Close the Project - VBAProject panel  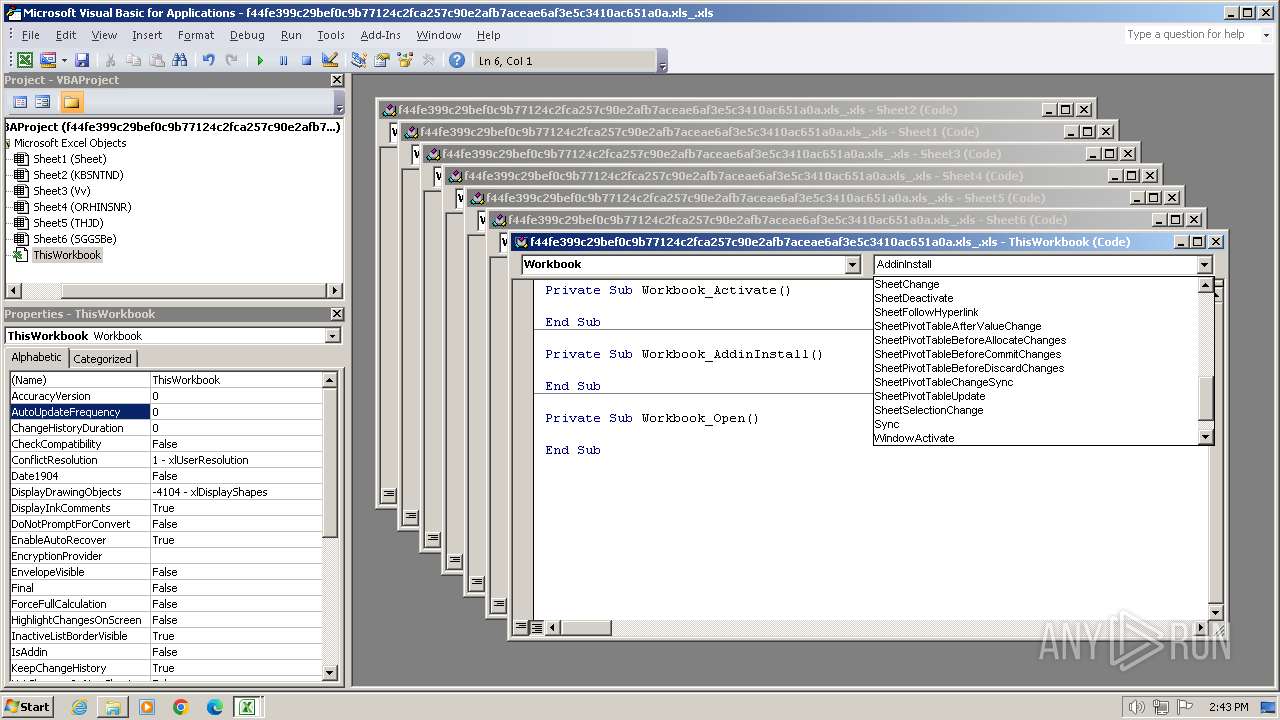[336, 80]
